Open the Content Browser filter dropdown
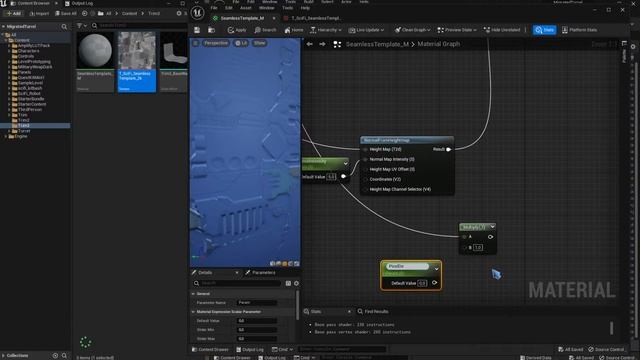This screenshot has width=640, height=360. click(82, 26)
